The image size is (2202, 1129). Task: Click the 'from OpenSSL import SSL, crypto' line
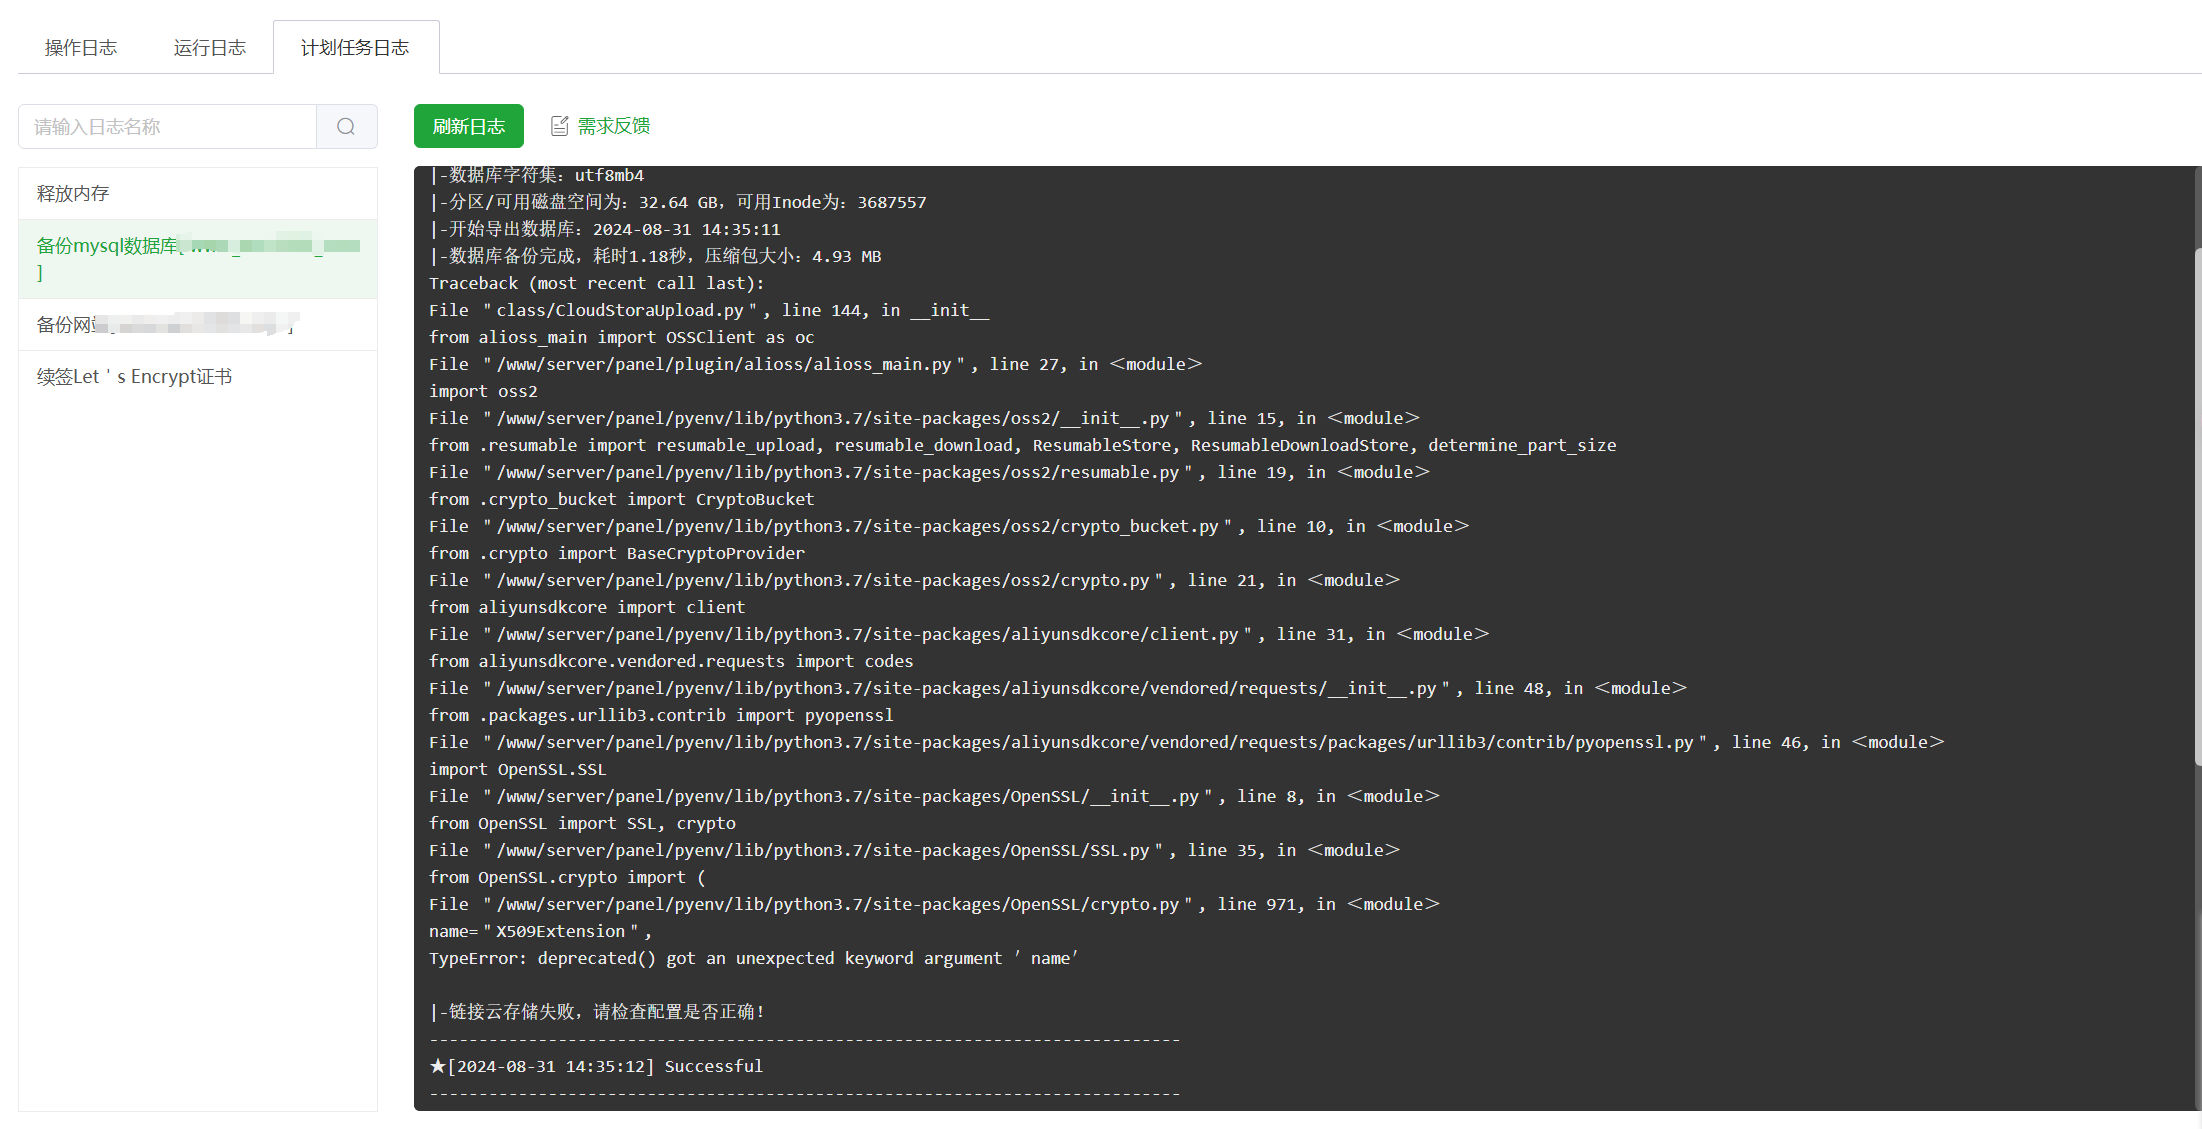(x=582, y=823)
